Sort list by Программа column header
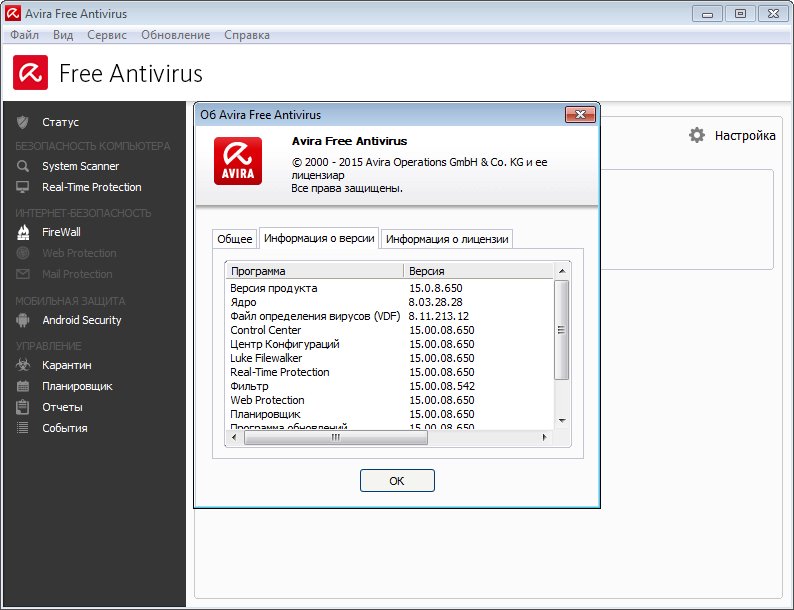The image size is (794, 610). pos(314,271)
